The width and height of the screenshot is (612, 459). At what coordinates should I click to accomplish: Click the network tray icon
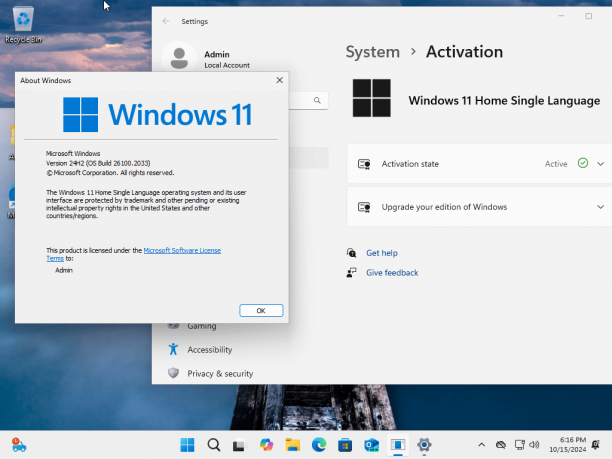(519, 445)
